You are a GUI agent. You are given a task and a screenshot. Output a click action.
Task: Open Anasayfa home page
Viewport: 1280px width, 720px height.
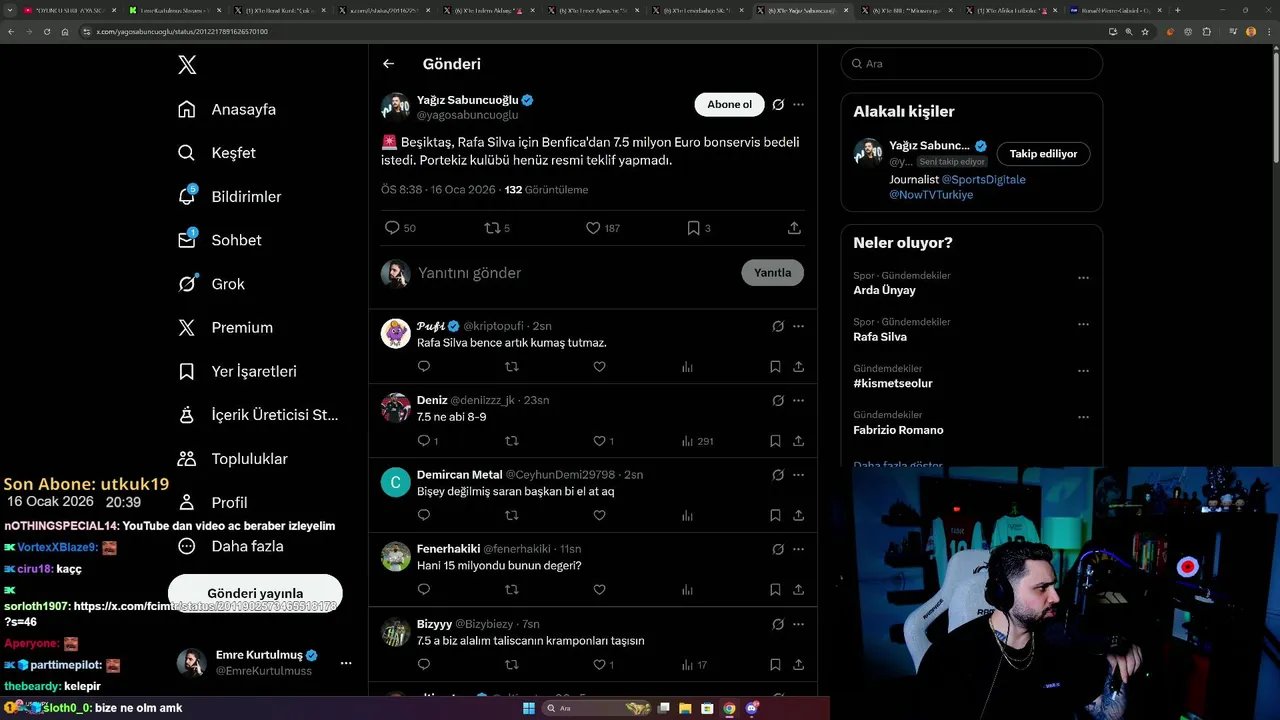tap(226, 109)
